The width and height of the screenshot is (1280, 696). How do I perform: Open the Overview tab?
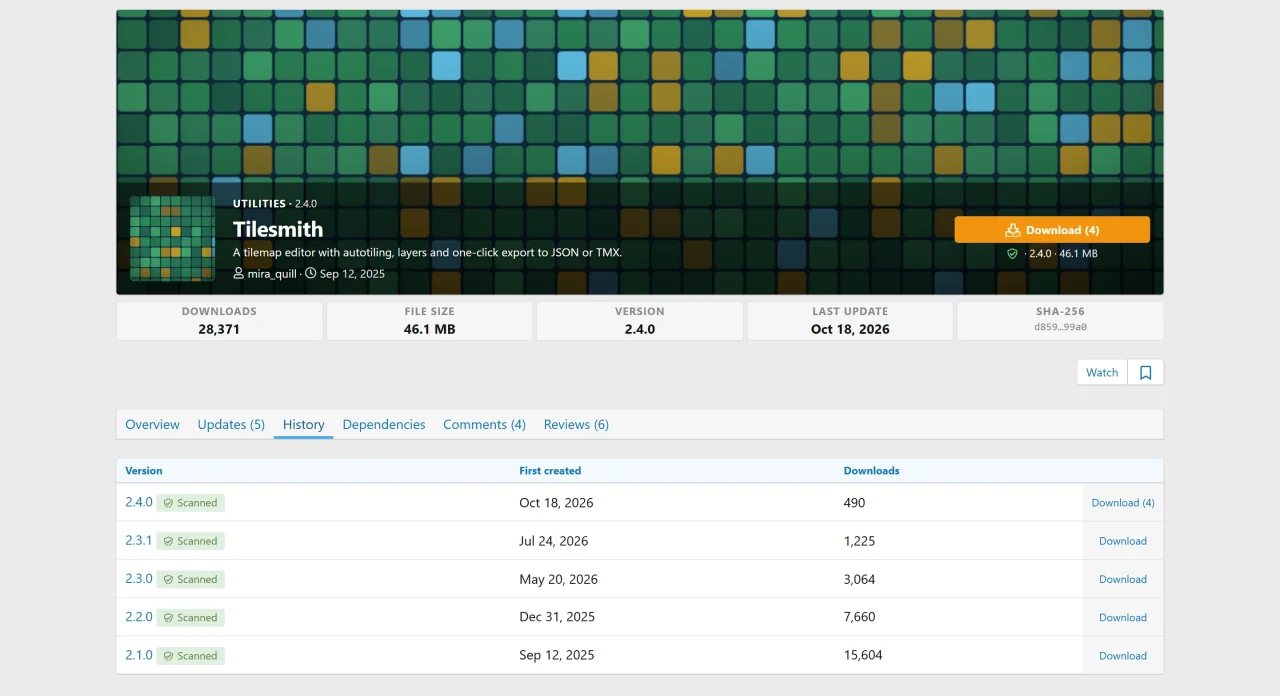click(152, 424)
